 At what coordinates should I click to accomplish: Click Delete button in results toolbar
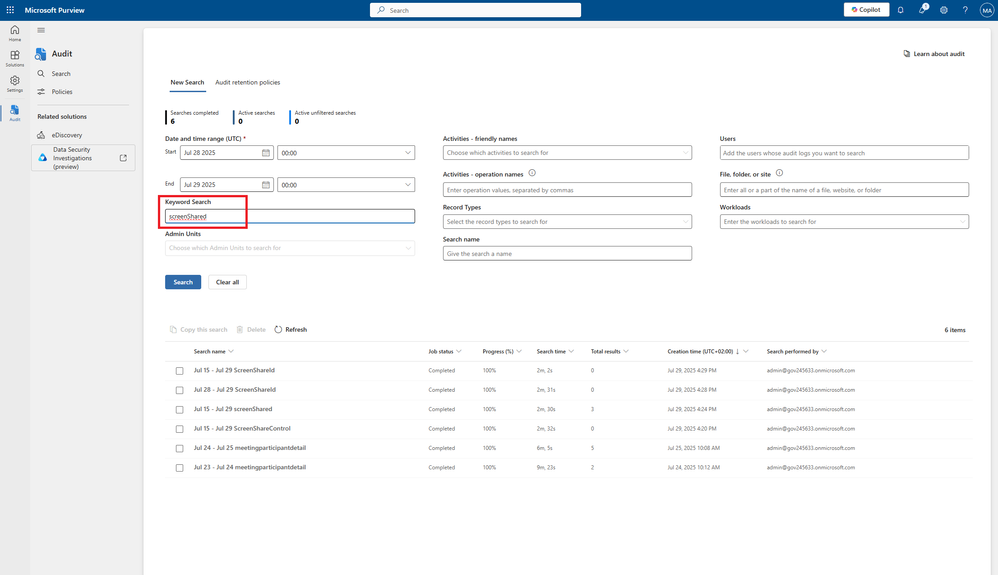point(251,330)
